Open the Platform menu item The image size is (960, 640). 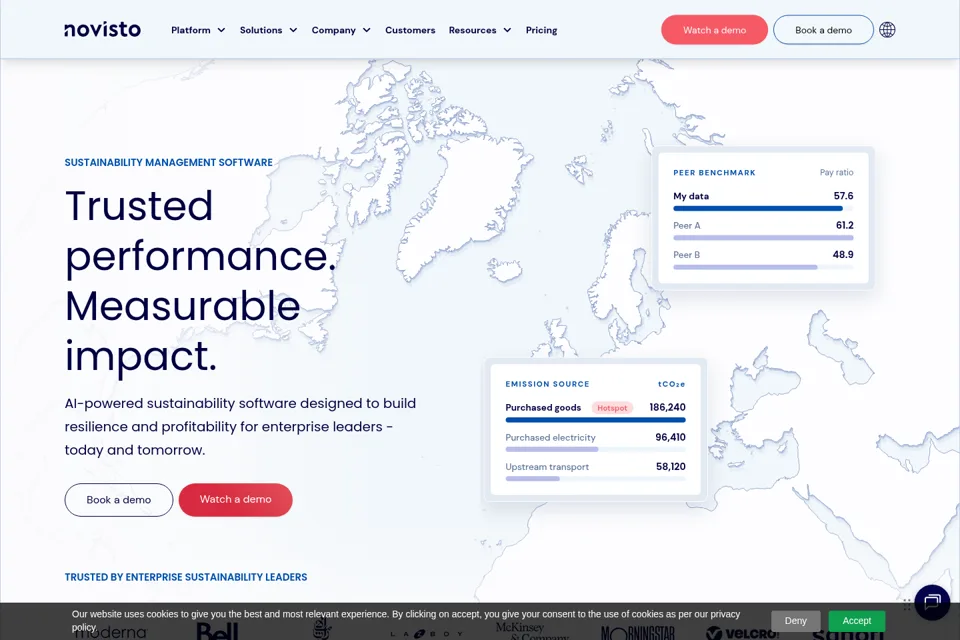pos(190,30)
